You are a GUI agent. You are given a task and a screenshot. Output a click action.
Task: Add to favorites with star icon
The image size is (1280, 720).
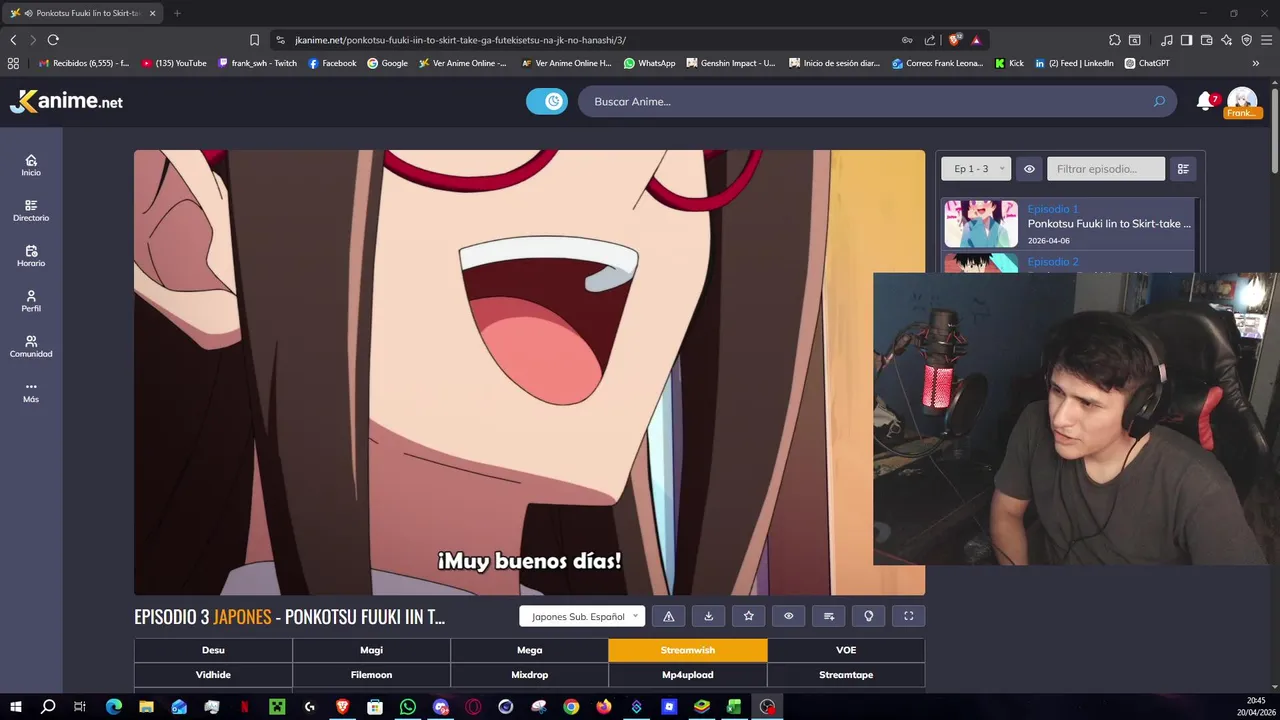coord(749,616)
